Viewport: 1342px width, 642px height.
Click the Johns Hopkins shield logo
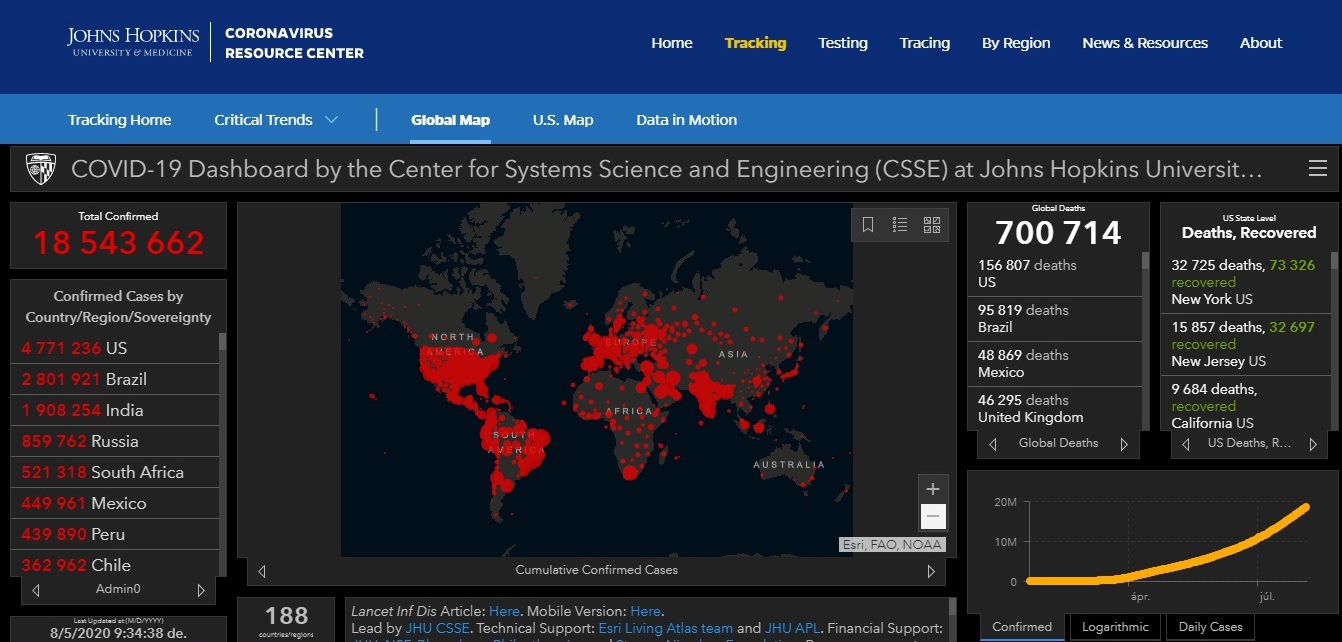click(x=41, y=169)
